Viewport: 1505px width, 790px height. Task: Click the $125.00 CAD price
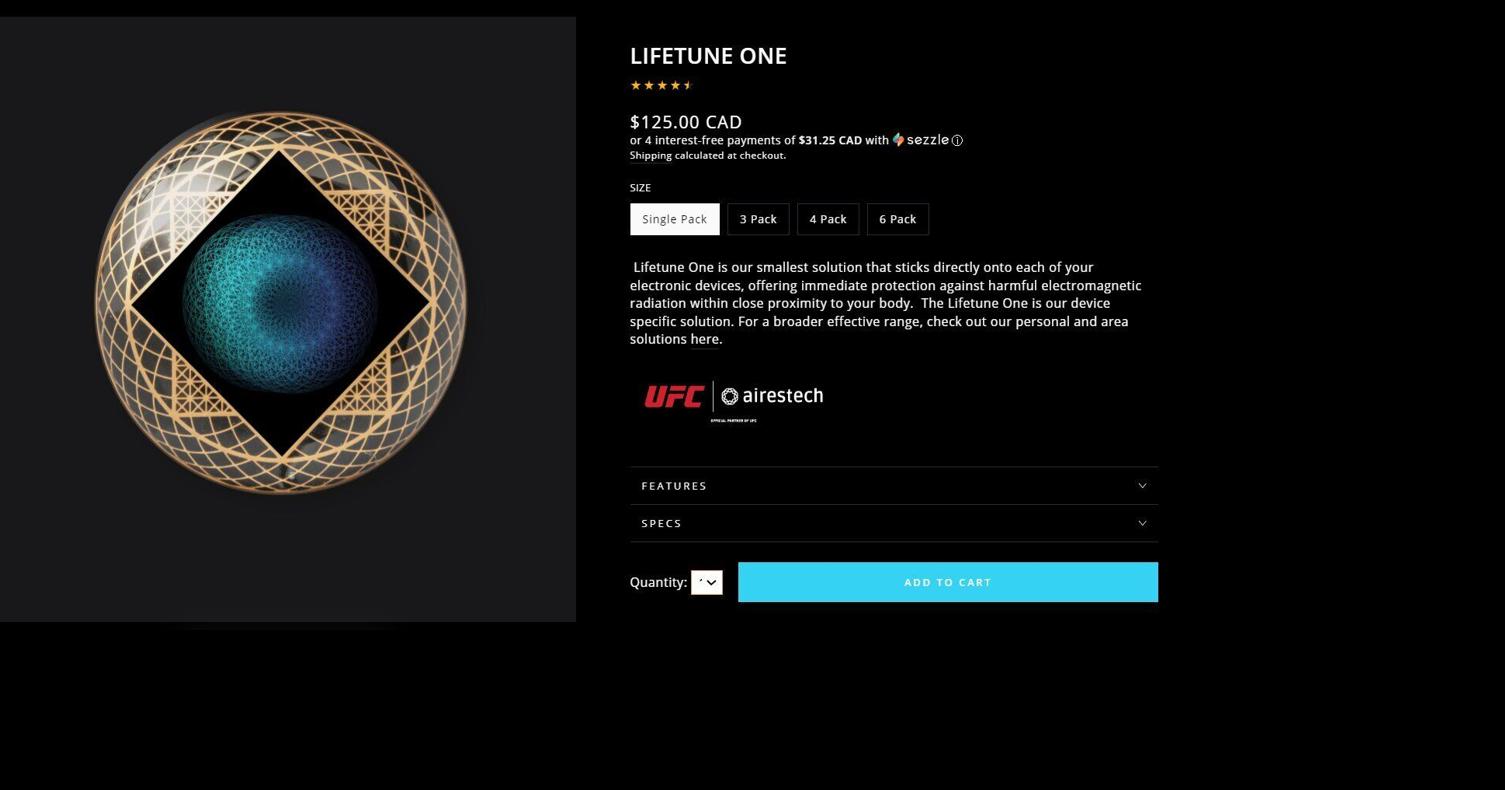[x=685, y=122]
